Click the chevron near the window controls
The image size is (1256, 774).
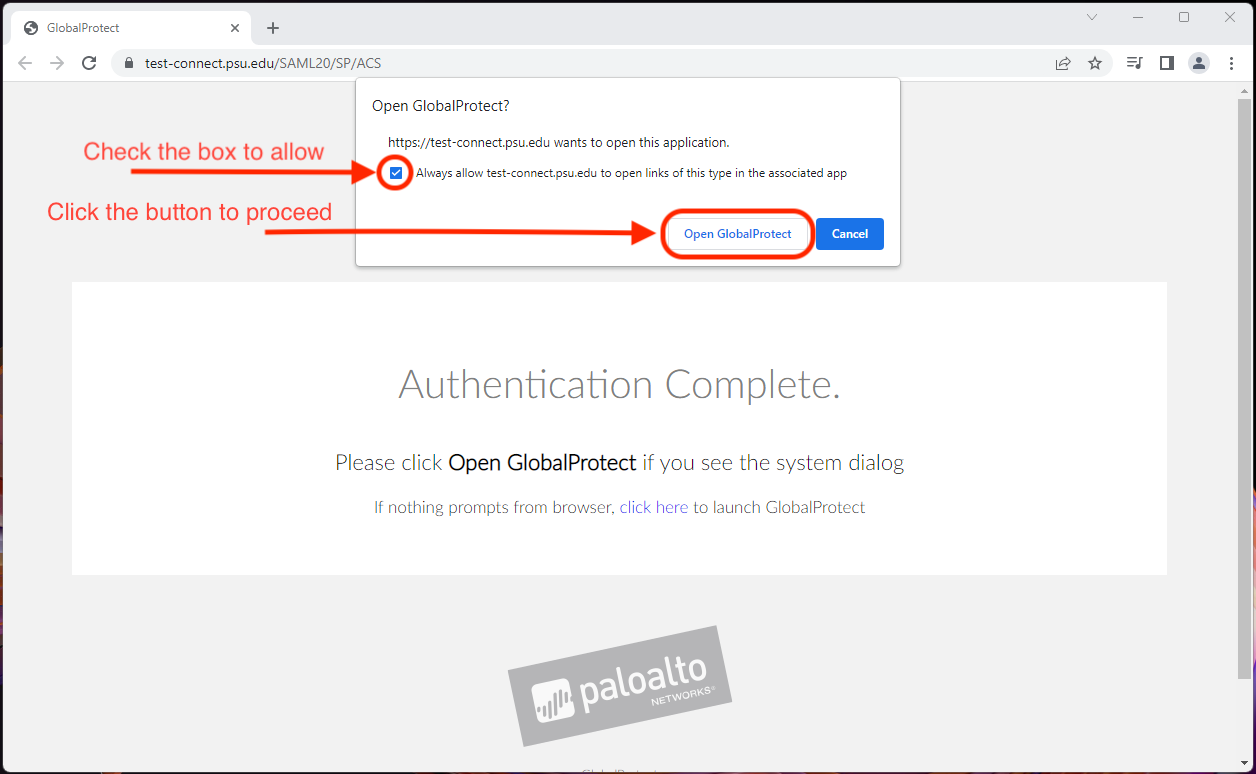[1091, 16]
